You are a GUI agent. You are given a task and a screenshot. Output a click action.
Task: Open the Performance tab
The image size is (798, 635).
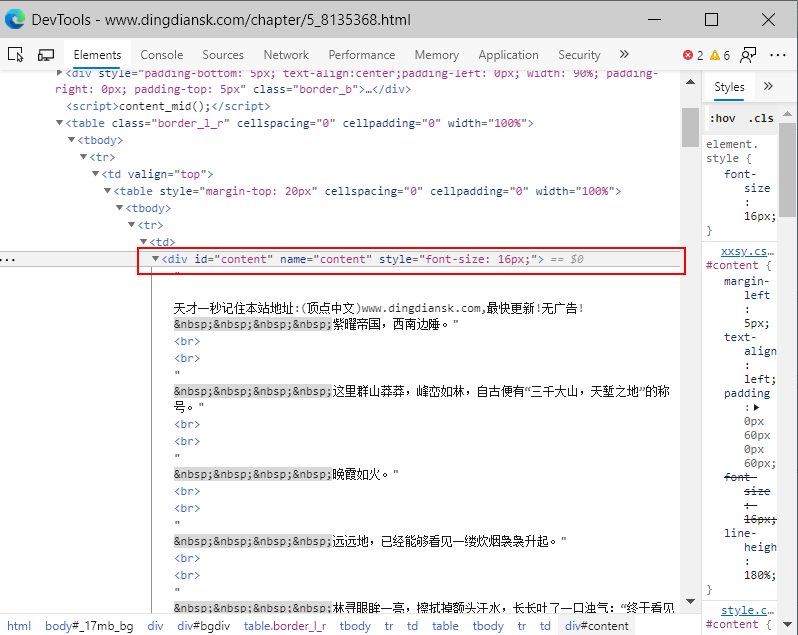(362, 55)
